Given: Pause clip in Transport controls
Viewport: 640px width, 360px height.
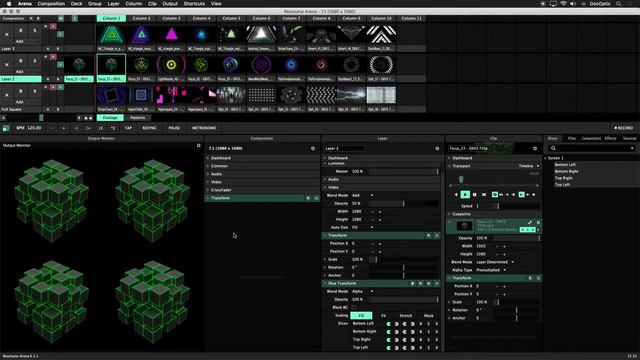Looking at the screenshot, I should [474, 195].
